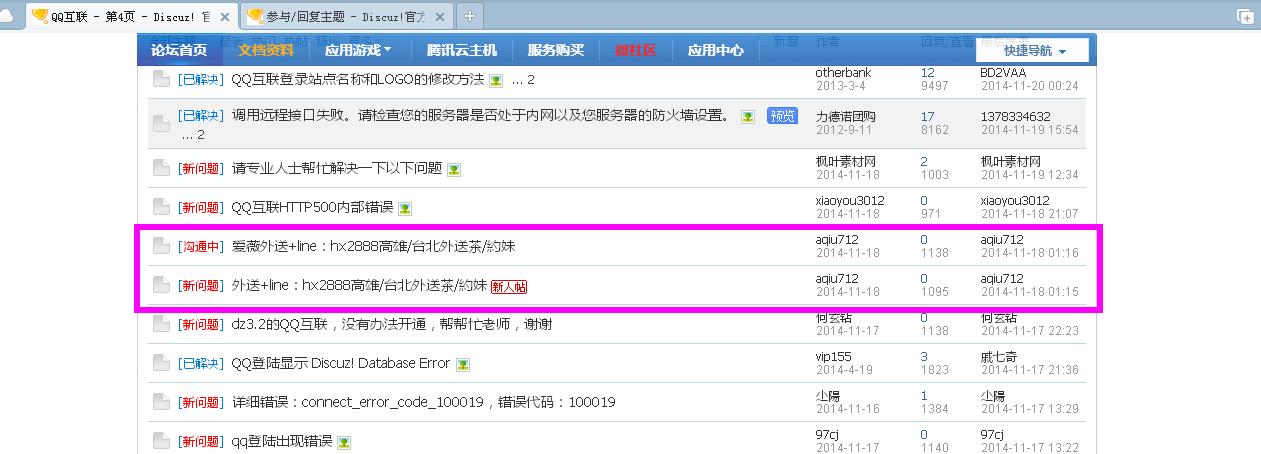Click last reply time 2014-11-18 21:07
Viewport: 1261px width, 454px height.
click(1030, 214)
